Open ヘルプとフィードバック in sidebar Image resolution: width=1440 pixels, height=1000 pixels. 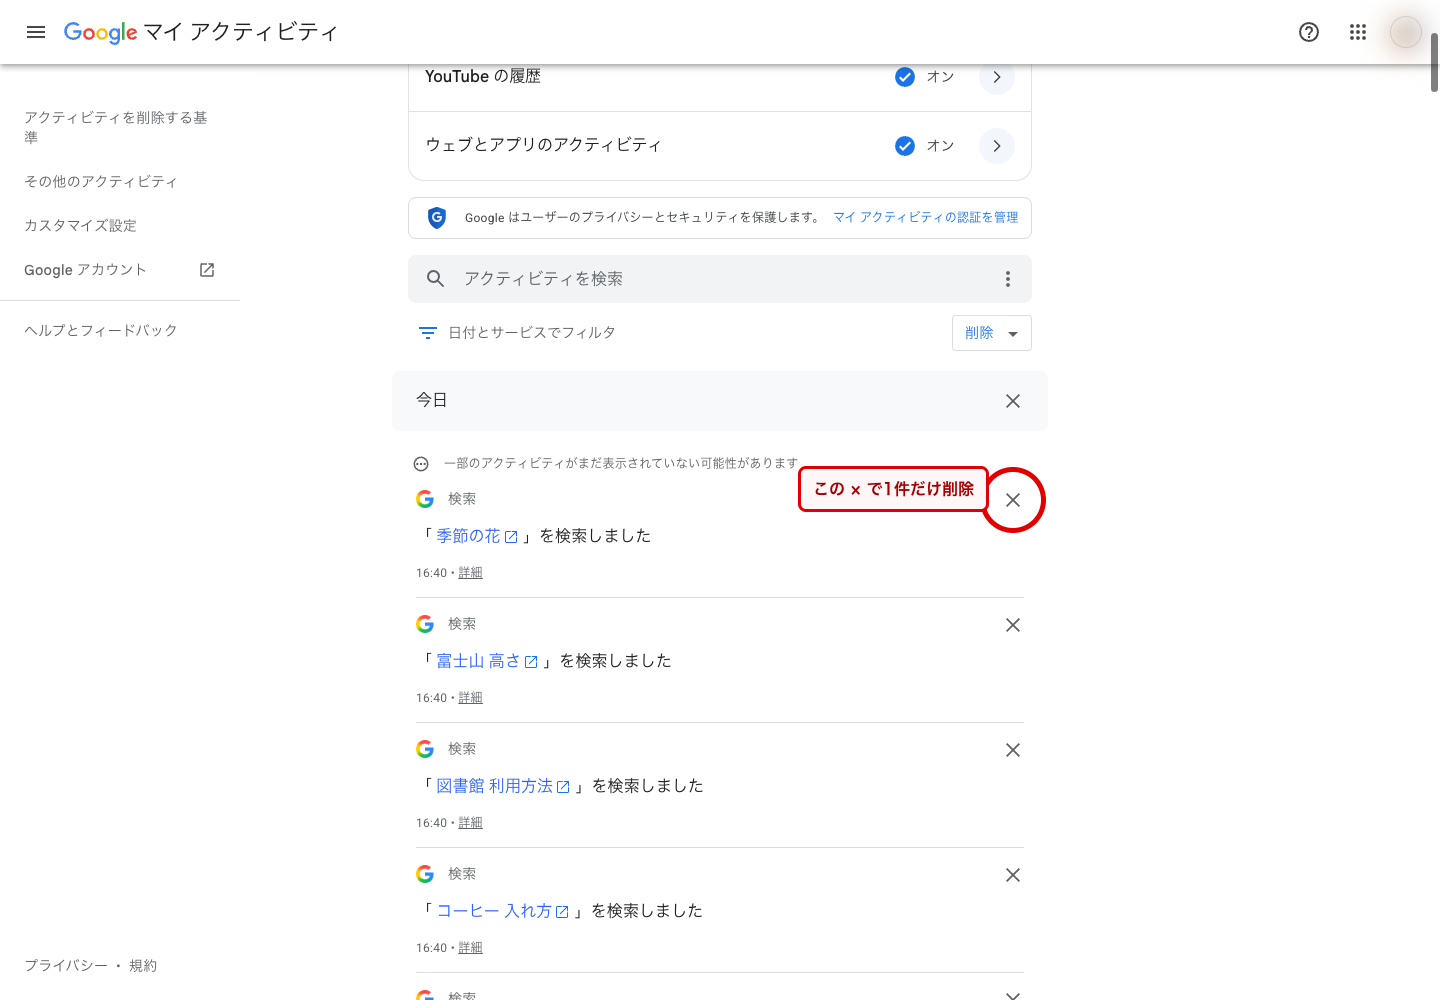click(x=101, y=330)
